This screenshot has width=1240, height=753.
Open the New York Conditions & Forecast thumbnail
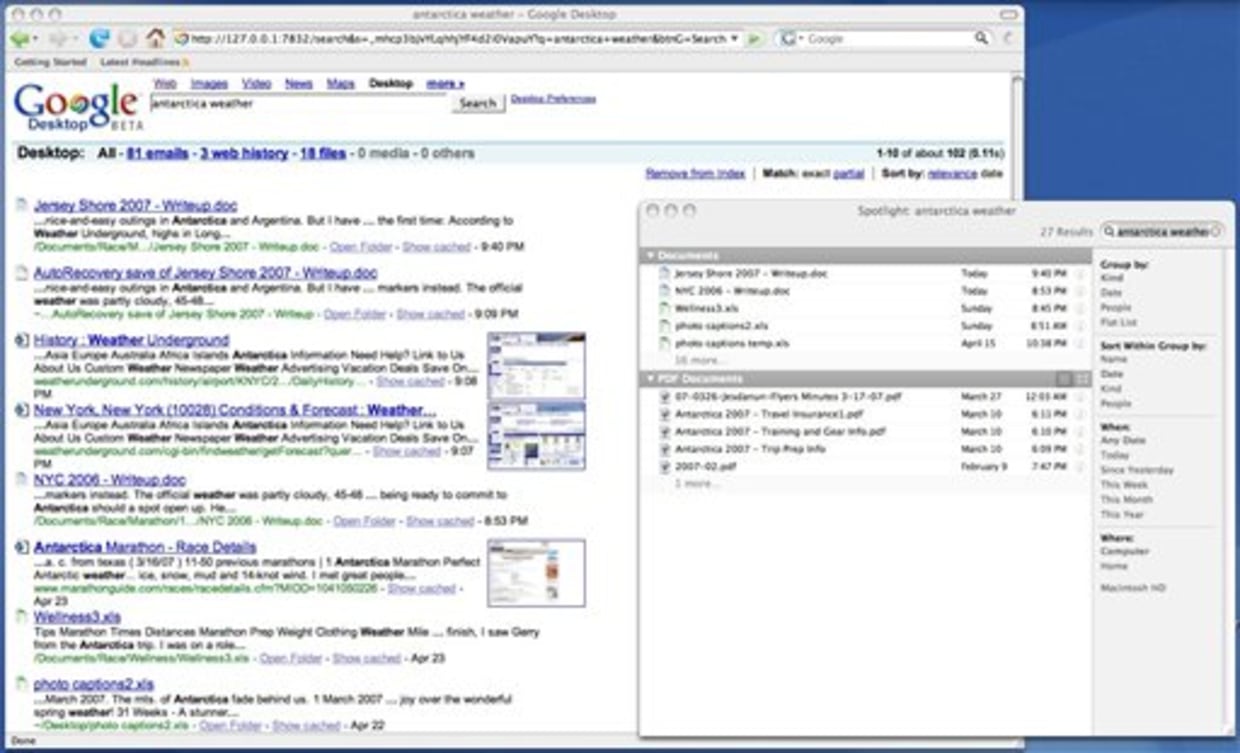point(536,435)
